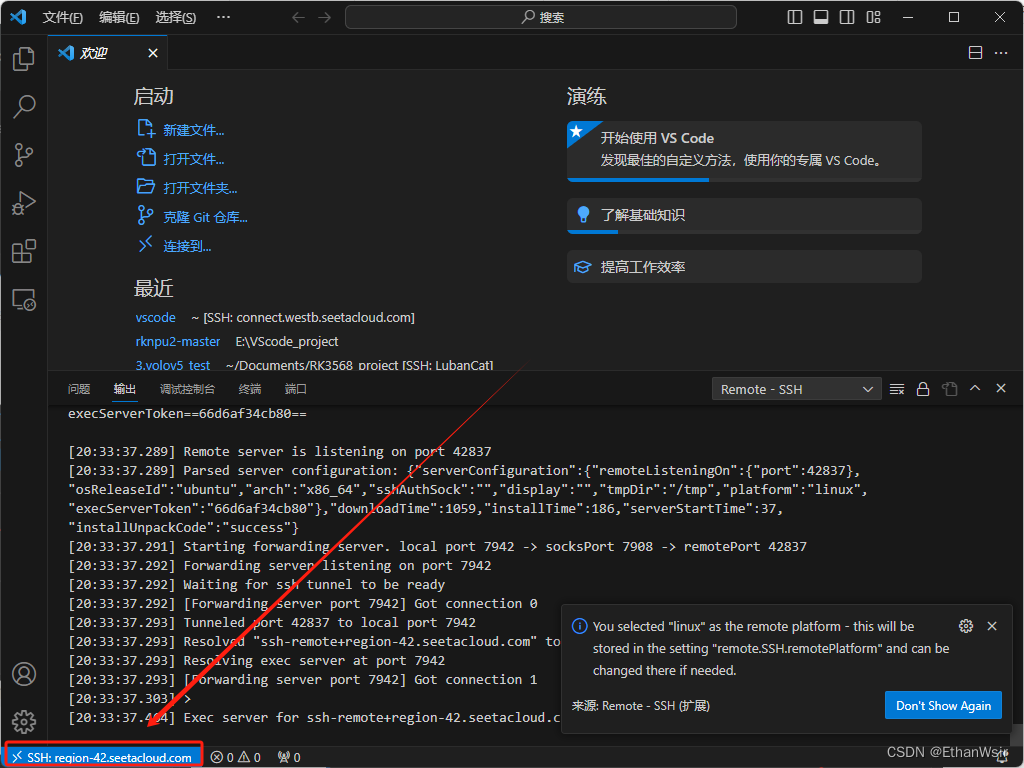Screen dimensions: 1024x768
Task: Switch to the 端口 tab
Action: pyautogui.click(x=296, y=389)
